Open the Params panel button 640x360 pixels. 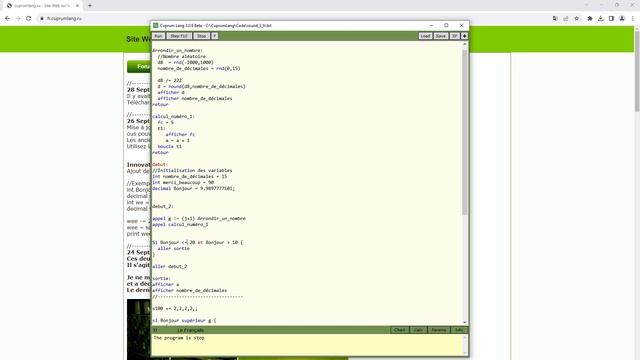(439, 330)
